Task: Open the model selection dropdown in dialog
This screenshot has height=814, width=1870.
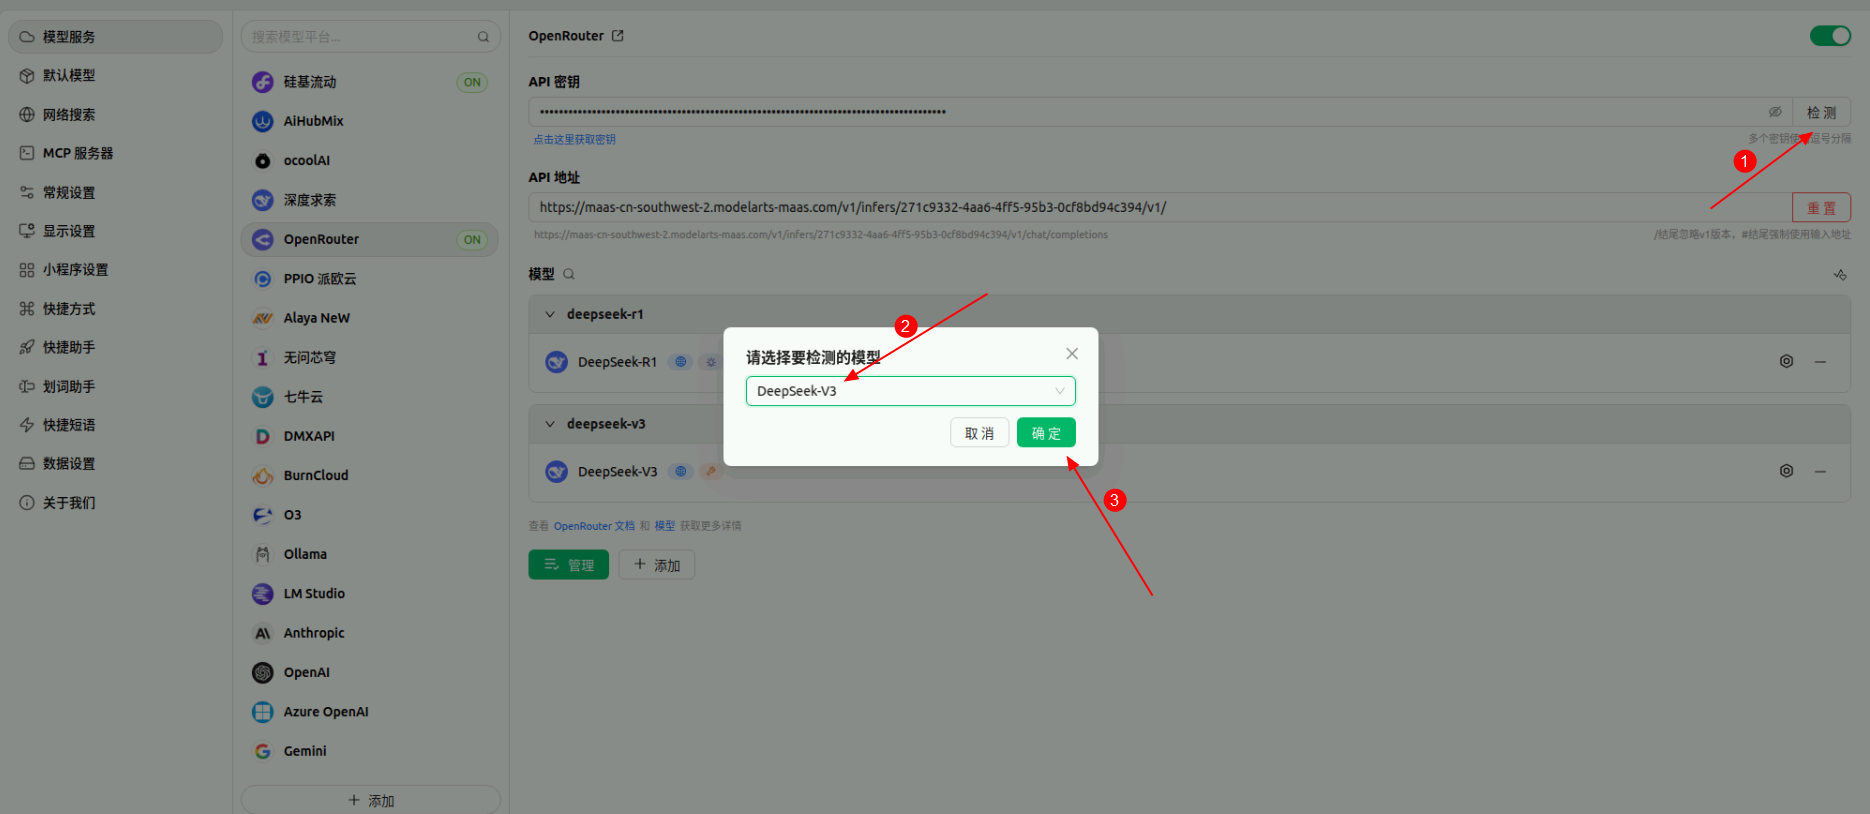Action: [911, 391]
